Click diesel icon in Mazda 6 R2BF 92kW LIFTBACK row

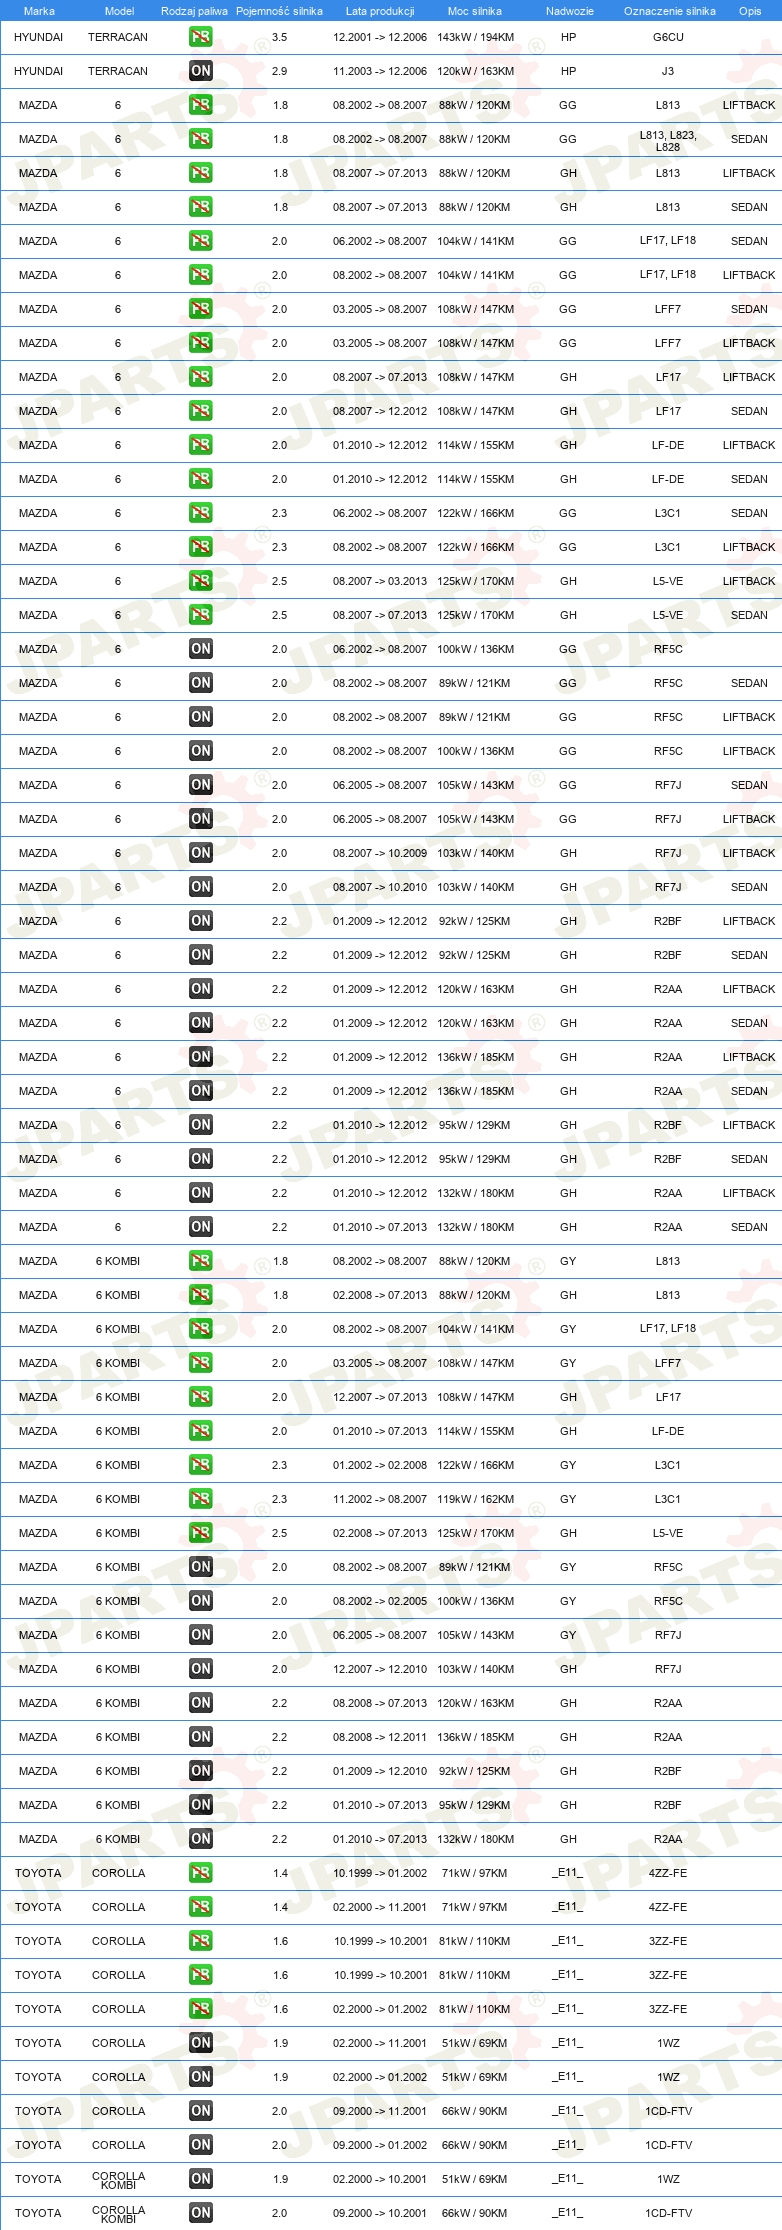(x=201, y=921)
